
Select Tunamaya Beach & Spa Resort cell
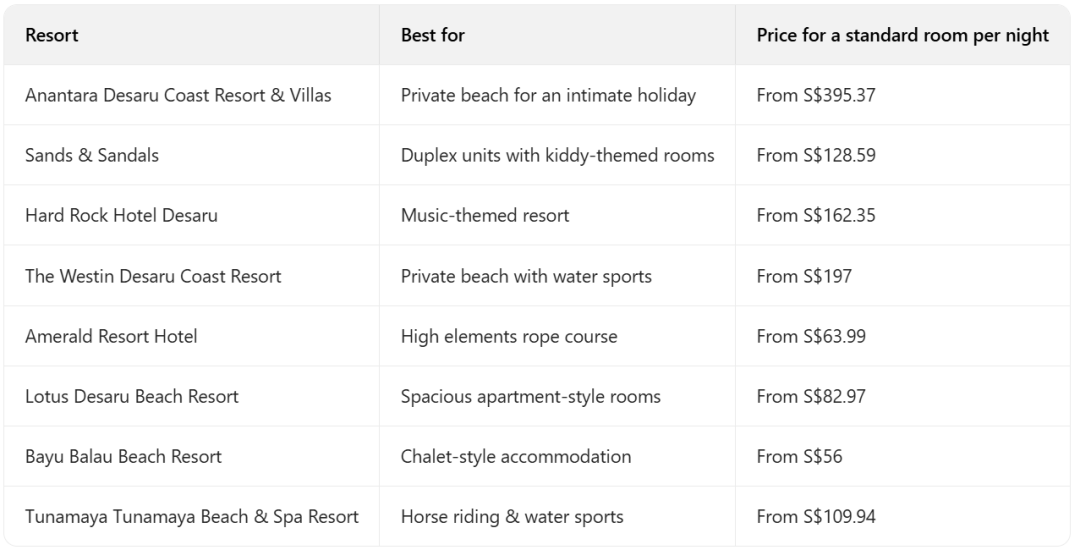click(192, 516)
